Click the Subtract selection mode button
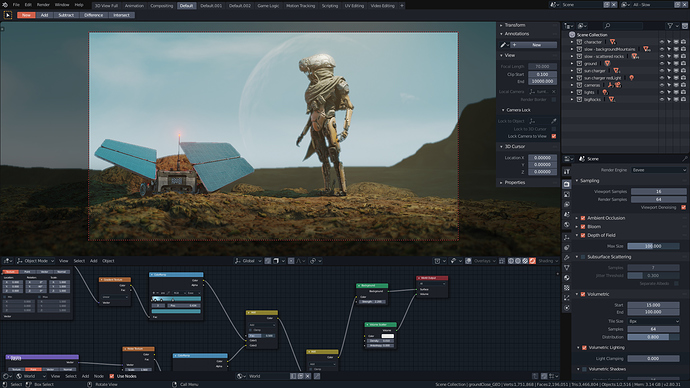The width and height of the screenshot is (690, 388). [66, 15]
